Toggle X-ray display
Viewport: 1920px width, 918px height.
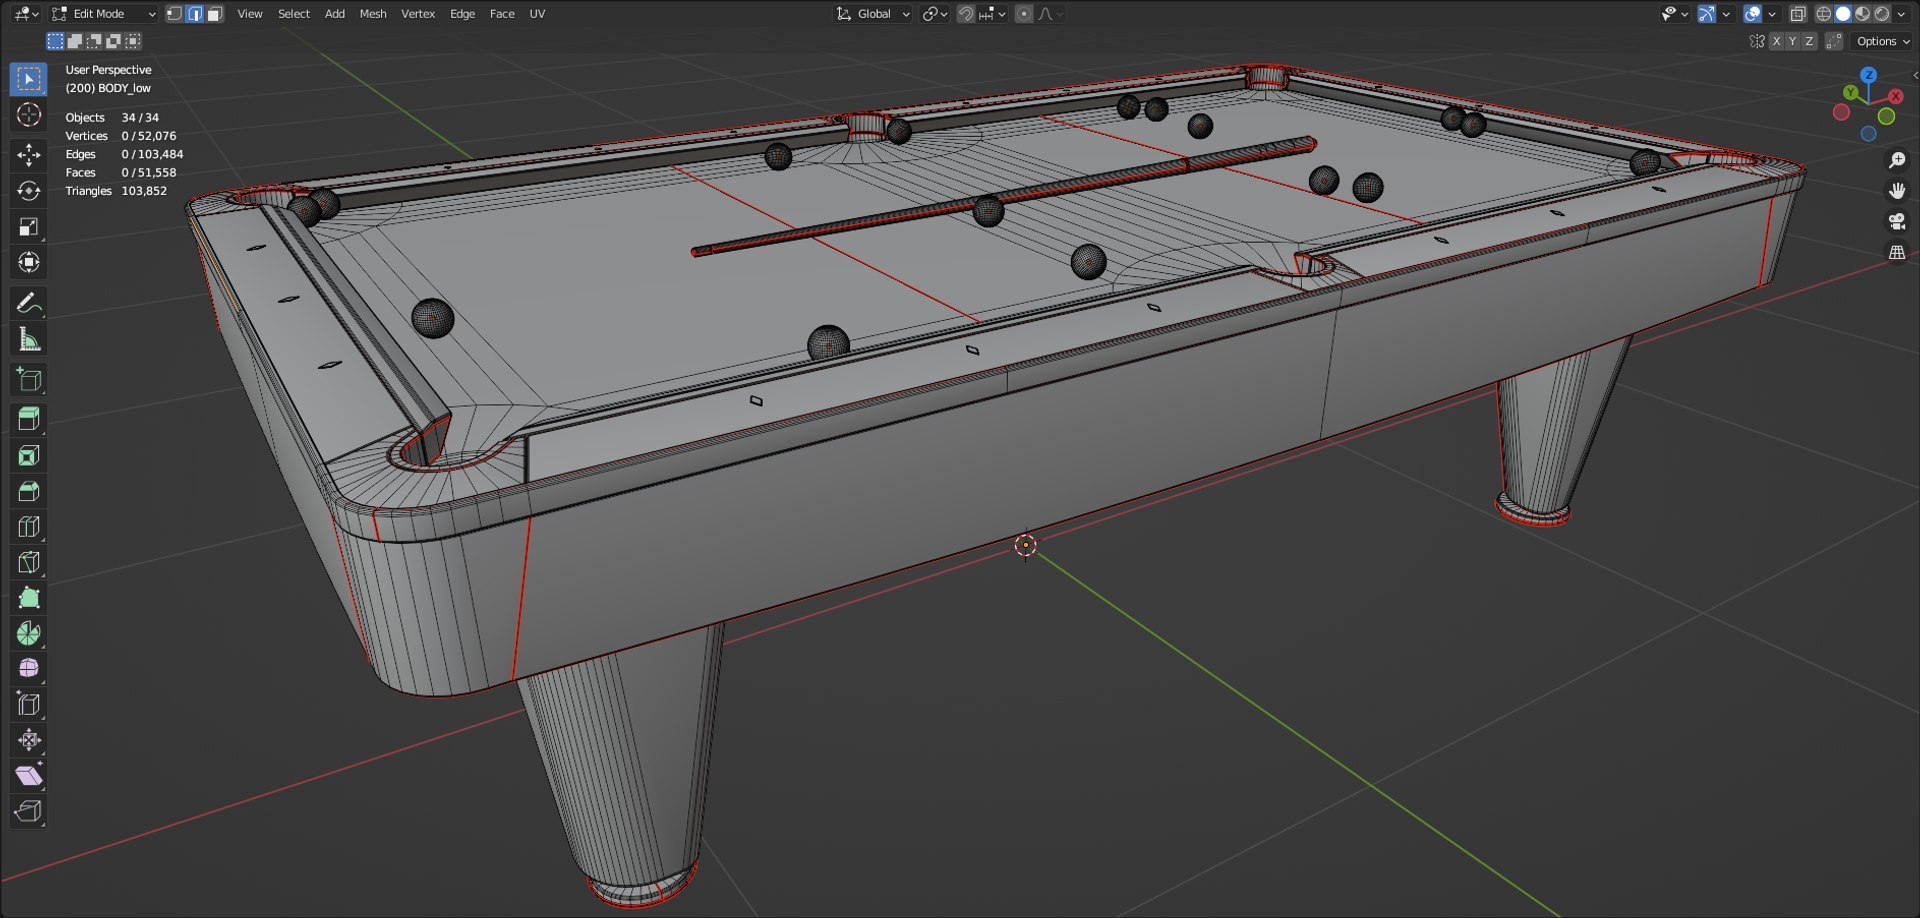click(1797, 14)
